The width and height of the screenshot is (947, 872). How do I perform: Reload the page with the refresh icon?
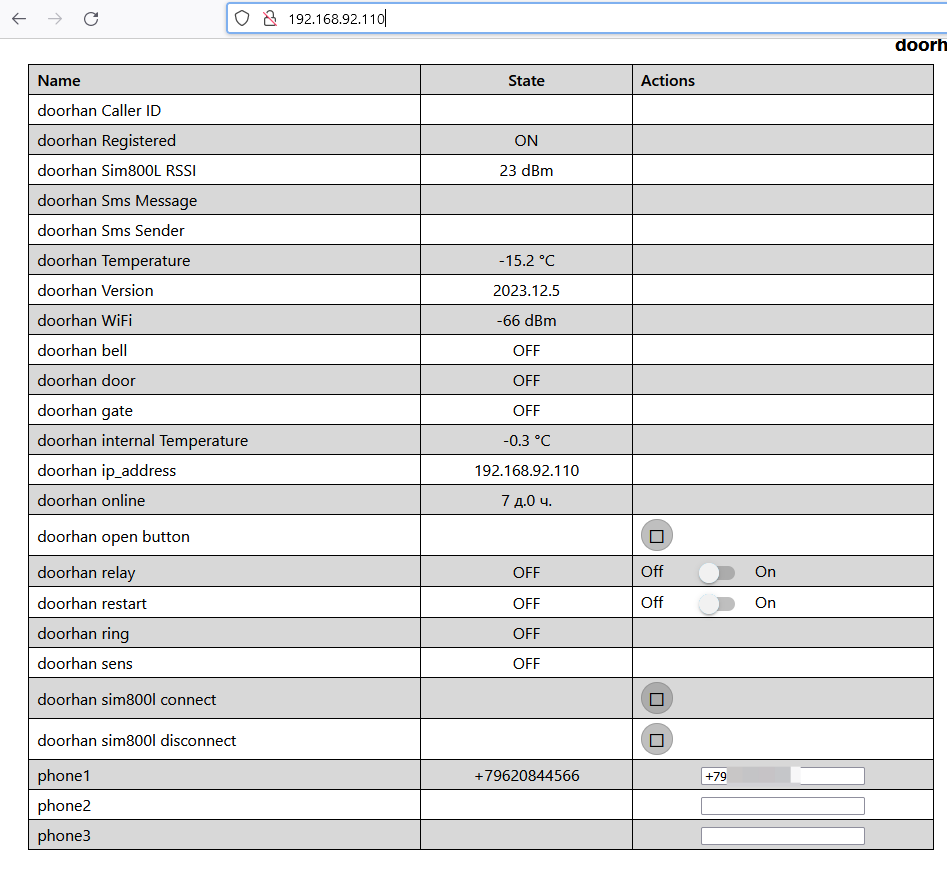coord(91,19)
